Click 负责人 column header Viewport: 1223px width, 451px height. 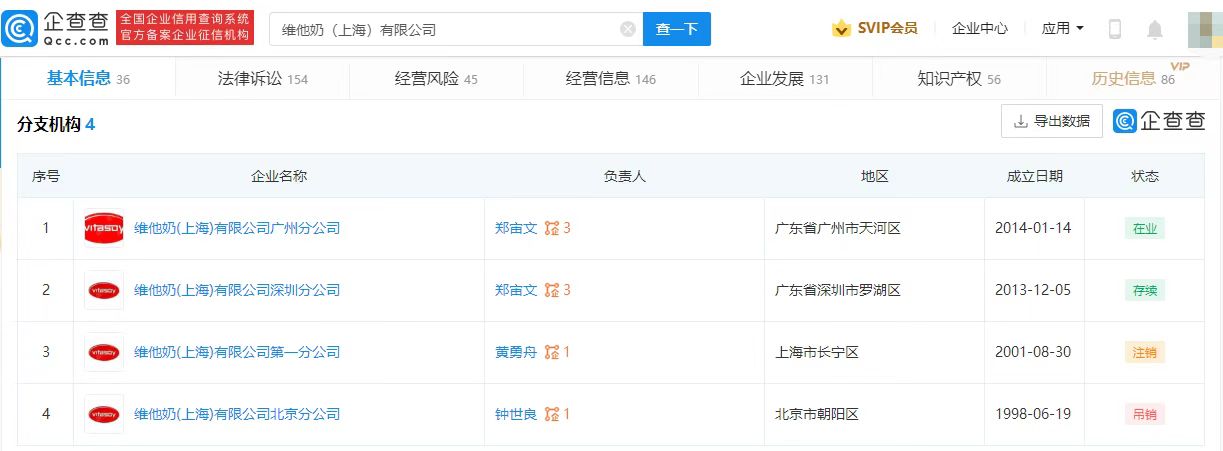(625, 176)
